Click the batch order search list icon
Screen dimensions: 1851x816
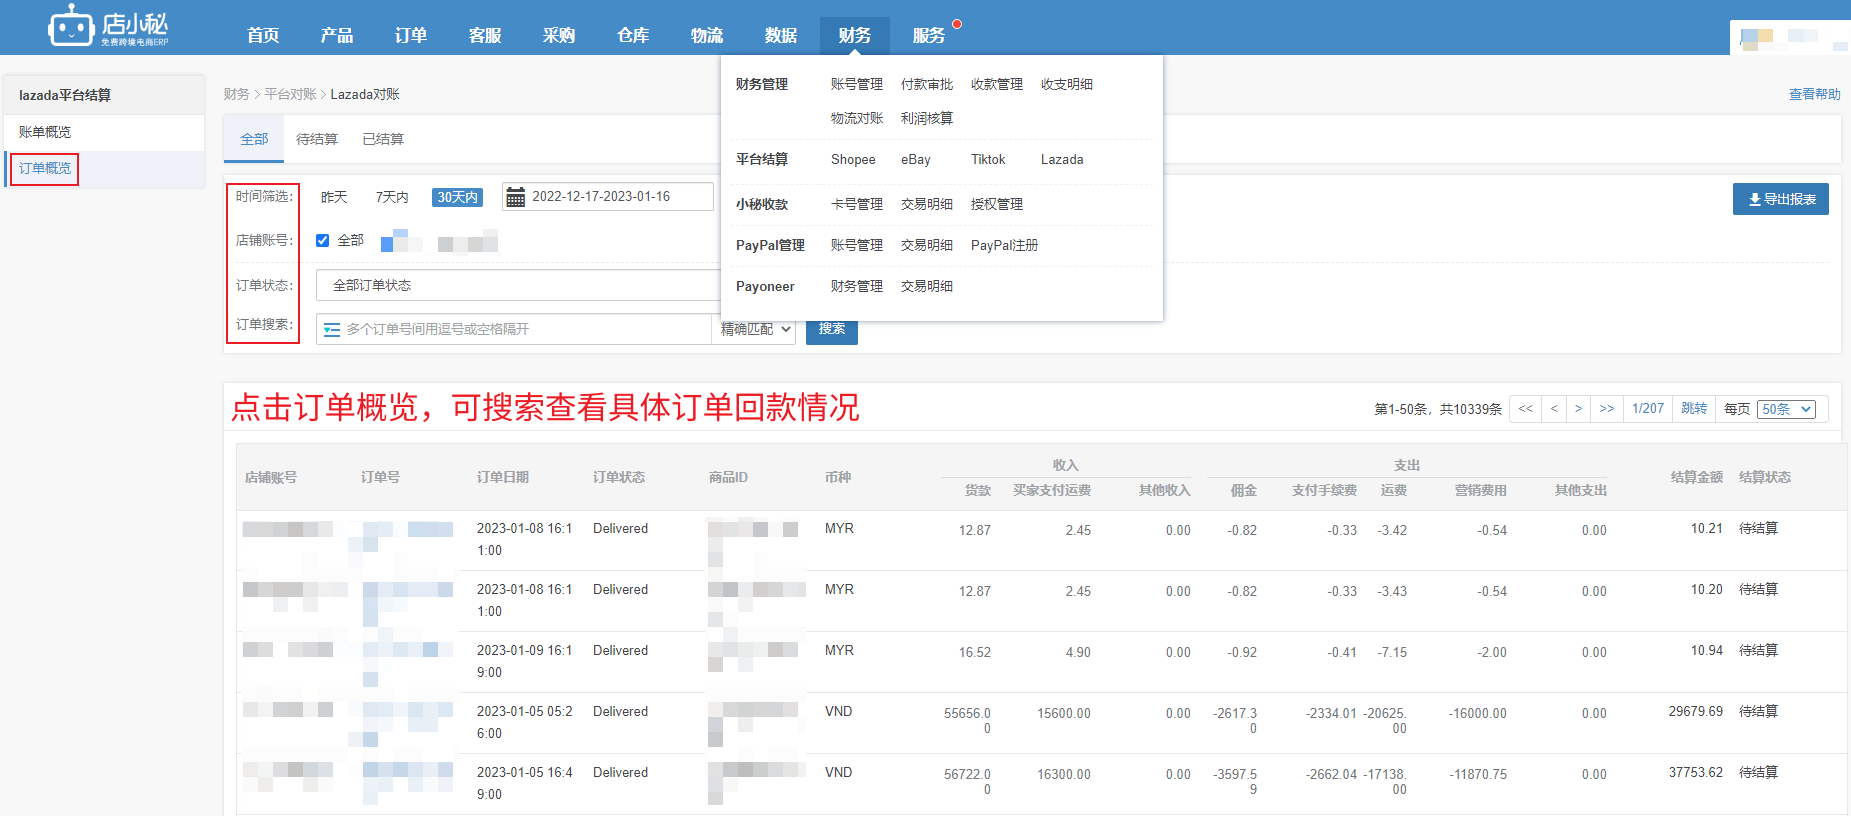coord(332,329)
